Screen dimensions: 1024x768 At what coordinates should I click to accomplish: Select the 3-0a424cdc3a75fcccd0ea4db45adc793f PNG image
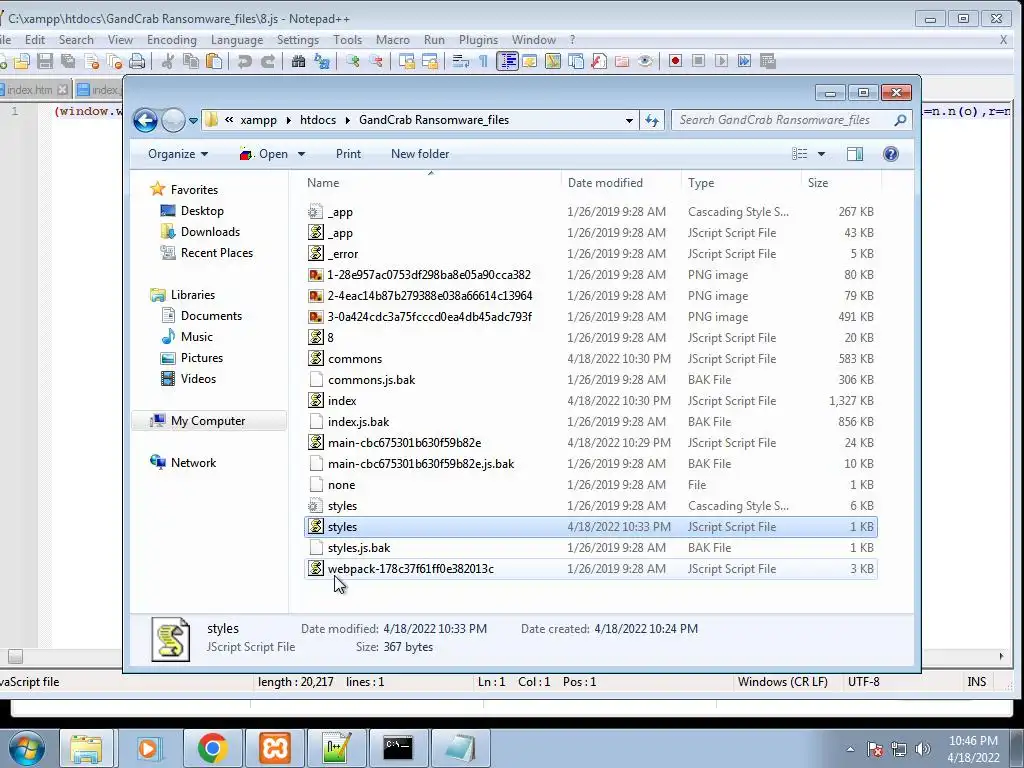pyautogui.click(x=590, y=317)
